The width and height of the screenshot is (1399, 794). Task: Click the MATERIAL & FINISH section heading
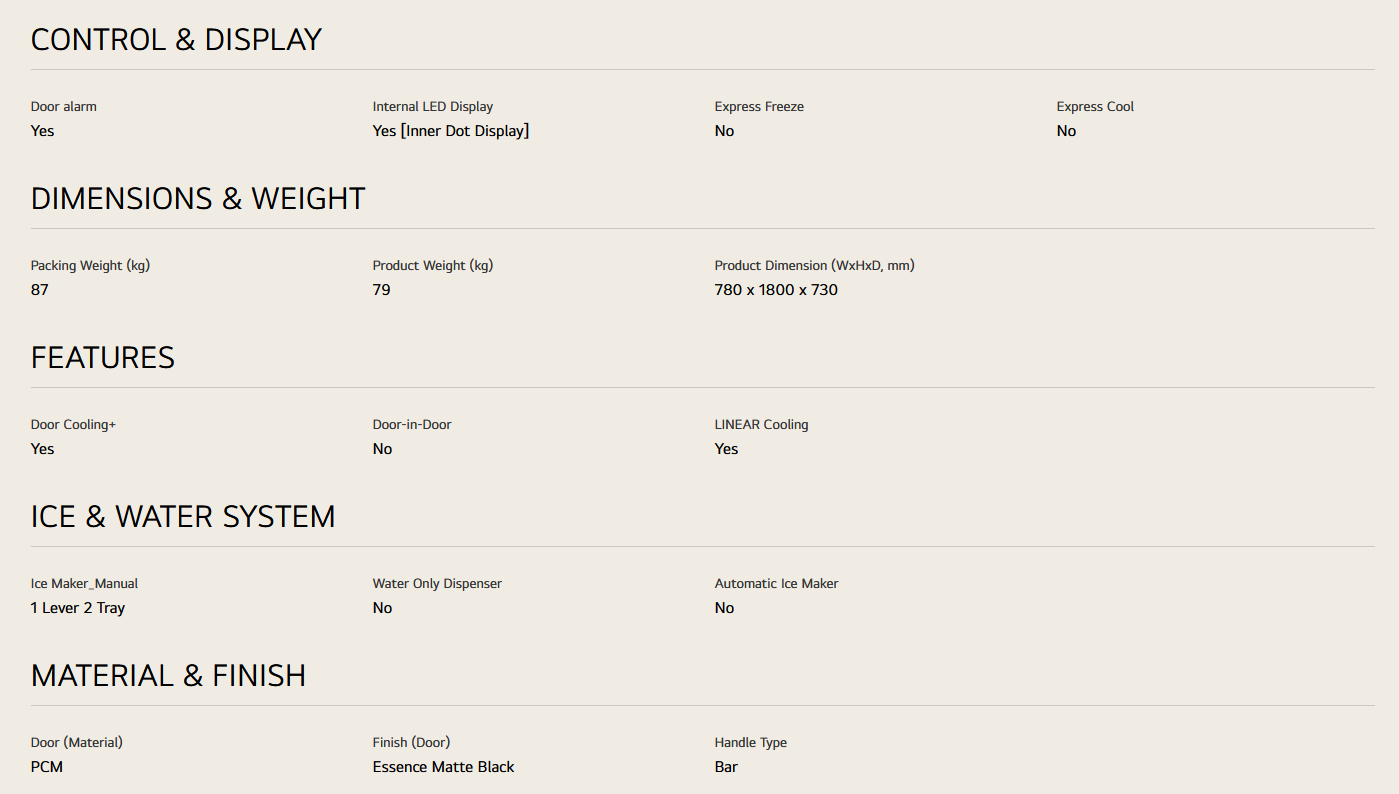click(168, 676)
